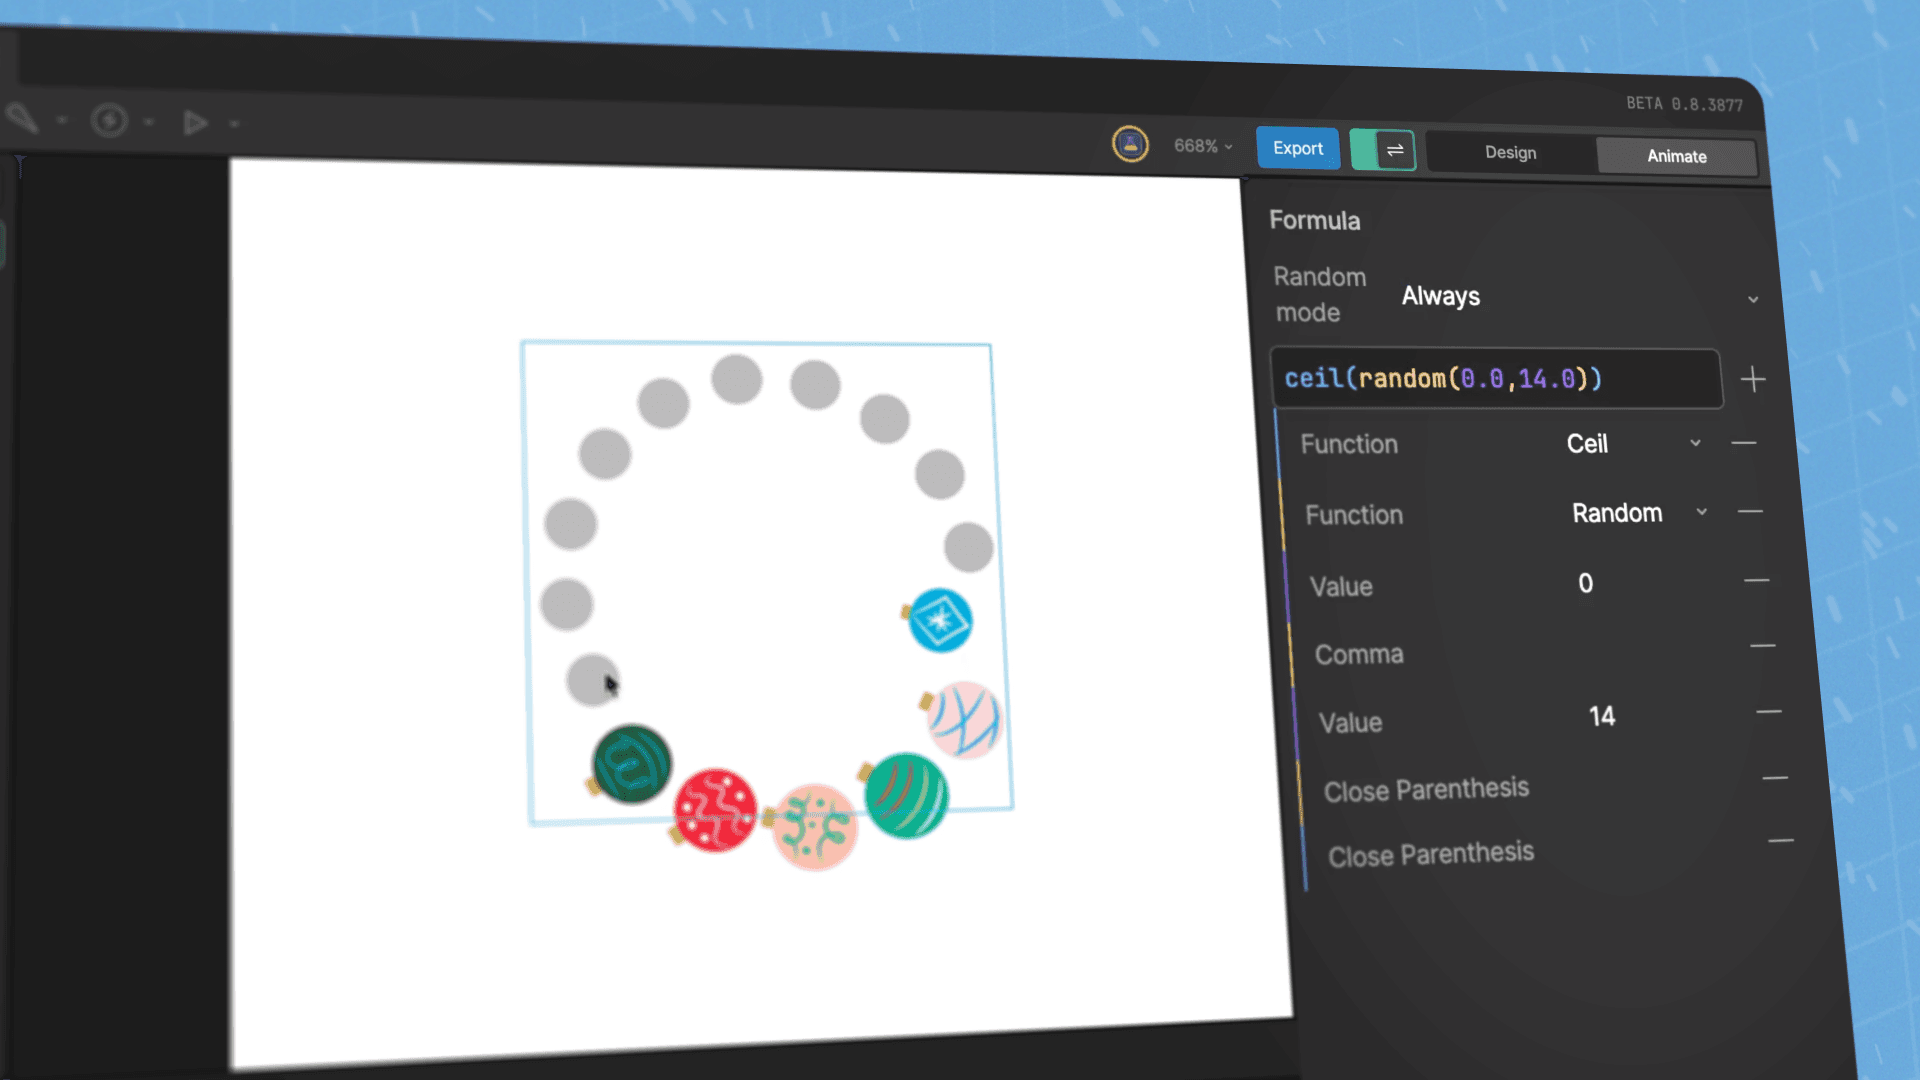Remove the Value 14 row with its minus icon
Viewport: 1920px width, 1080px height.
pos(1768,712)
